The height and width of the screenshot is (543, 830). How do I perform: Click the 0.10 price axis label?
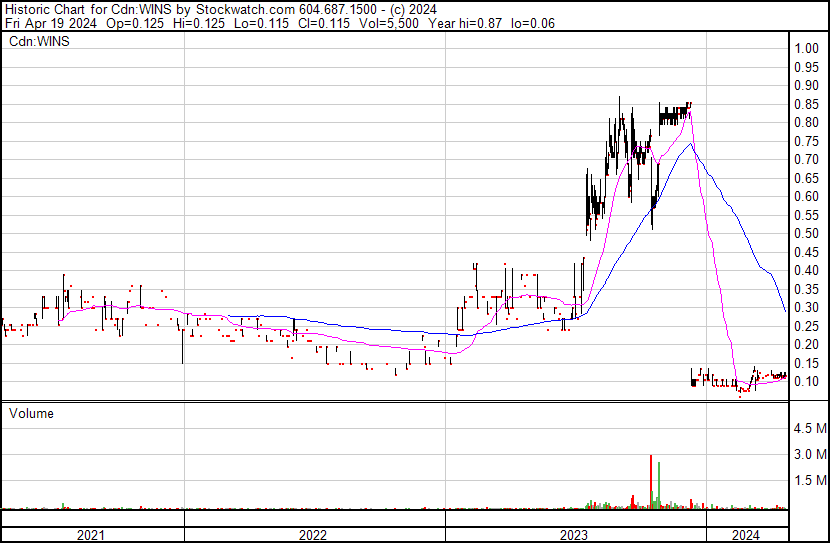coord(806,382)
